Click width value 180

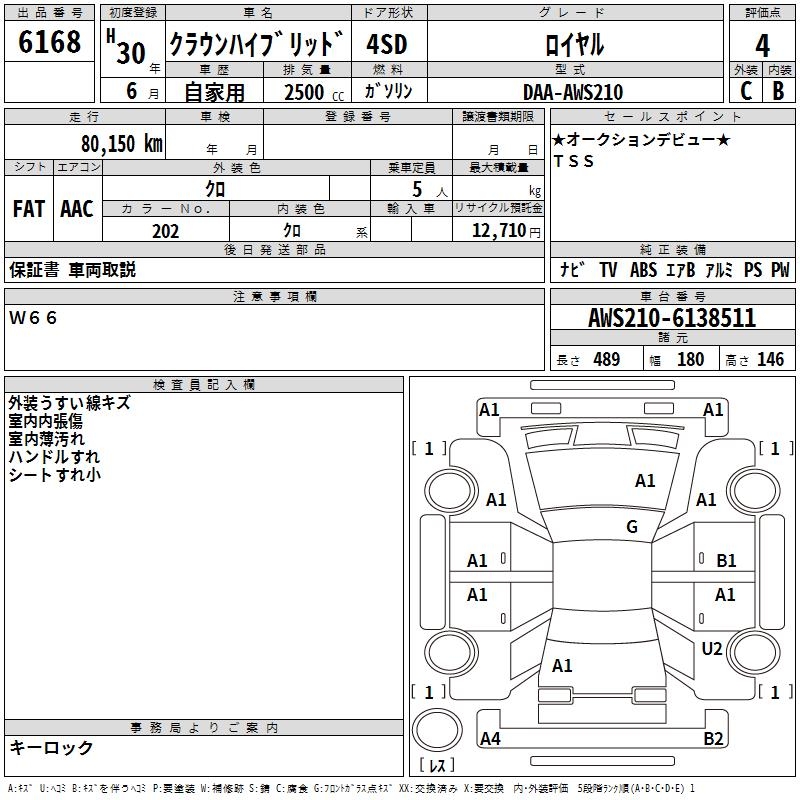(x=690, y=360)
